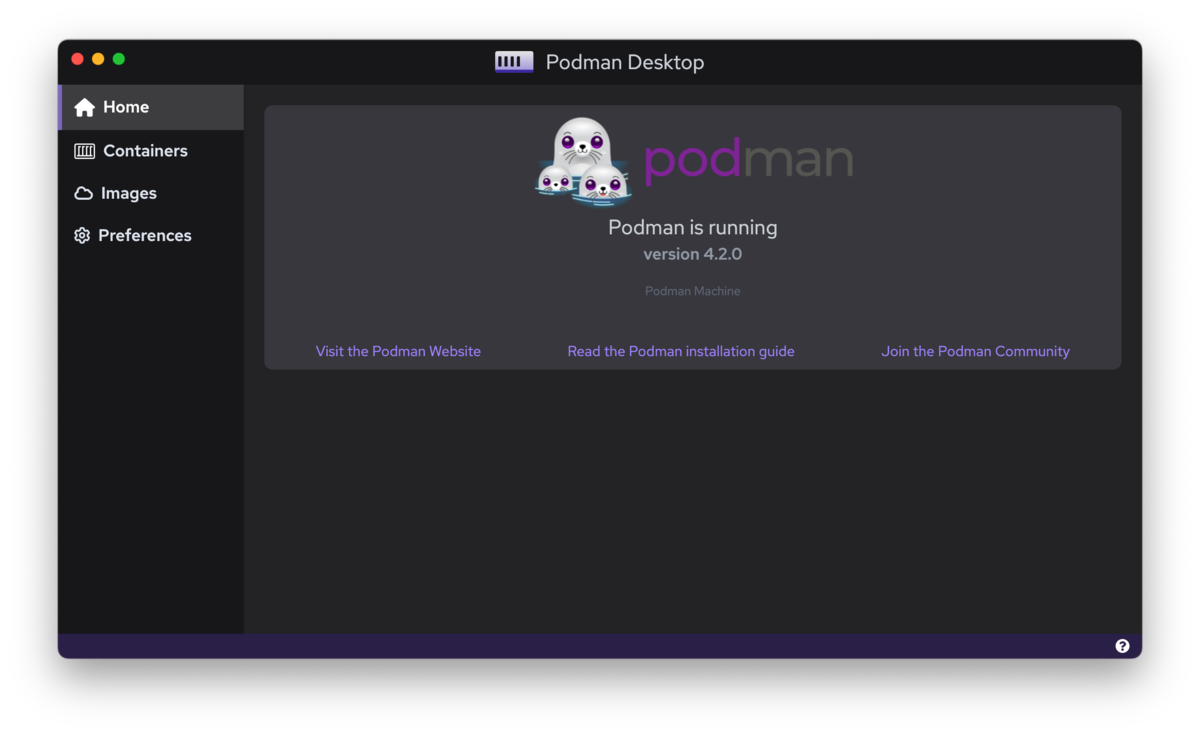
Task: Select the Containers icon in the sidebar
Action: (x=84, y=150)
